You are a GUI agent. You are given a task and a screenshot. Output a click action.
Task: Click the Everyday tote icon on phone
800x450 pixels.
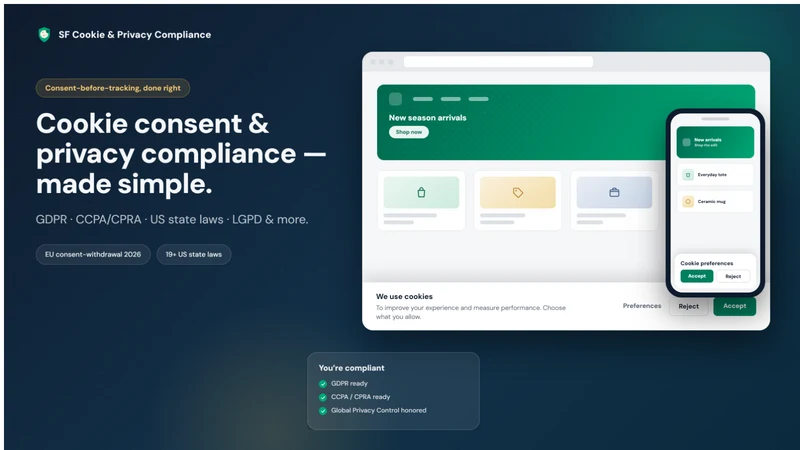pyautogui.click(x=688, y=175)
